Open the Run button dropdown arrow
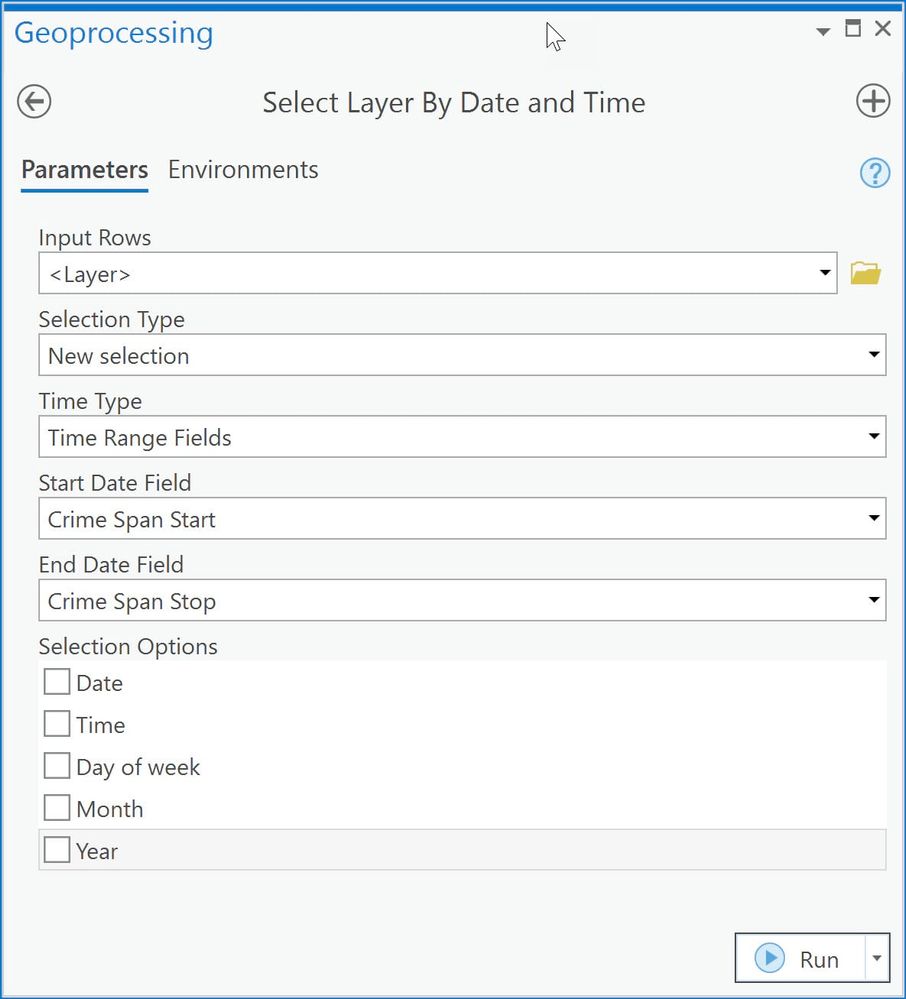The image size is (906, 999). pos(876,959)
